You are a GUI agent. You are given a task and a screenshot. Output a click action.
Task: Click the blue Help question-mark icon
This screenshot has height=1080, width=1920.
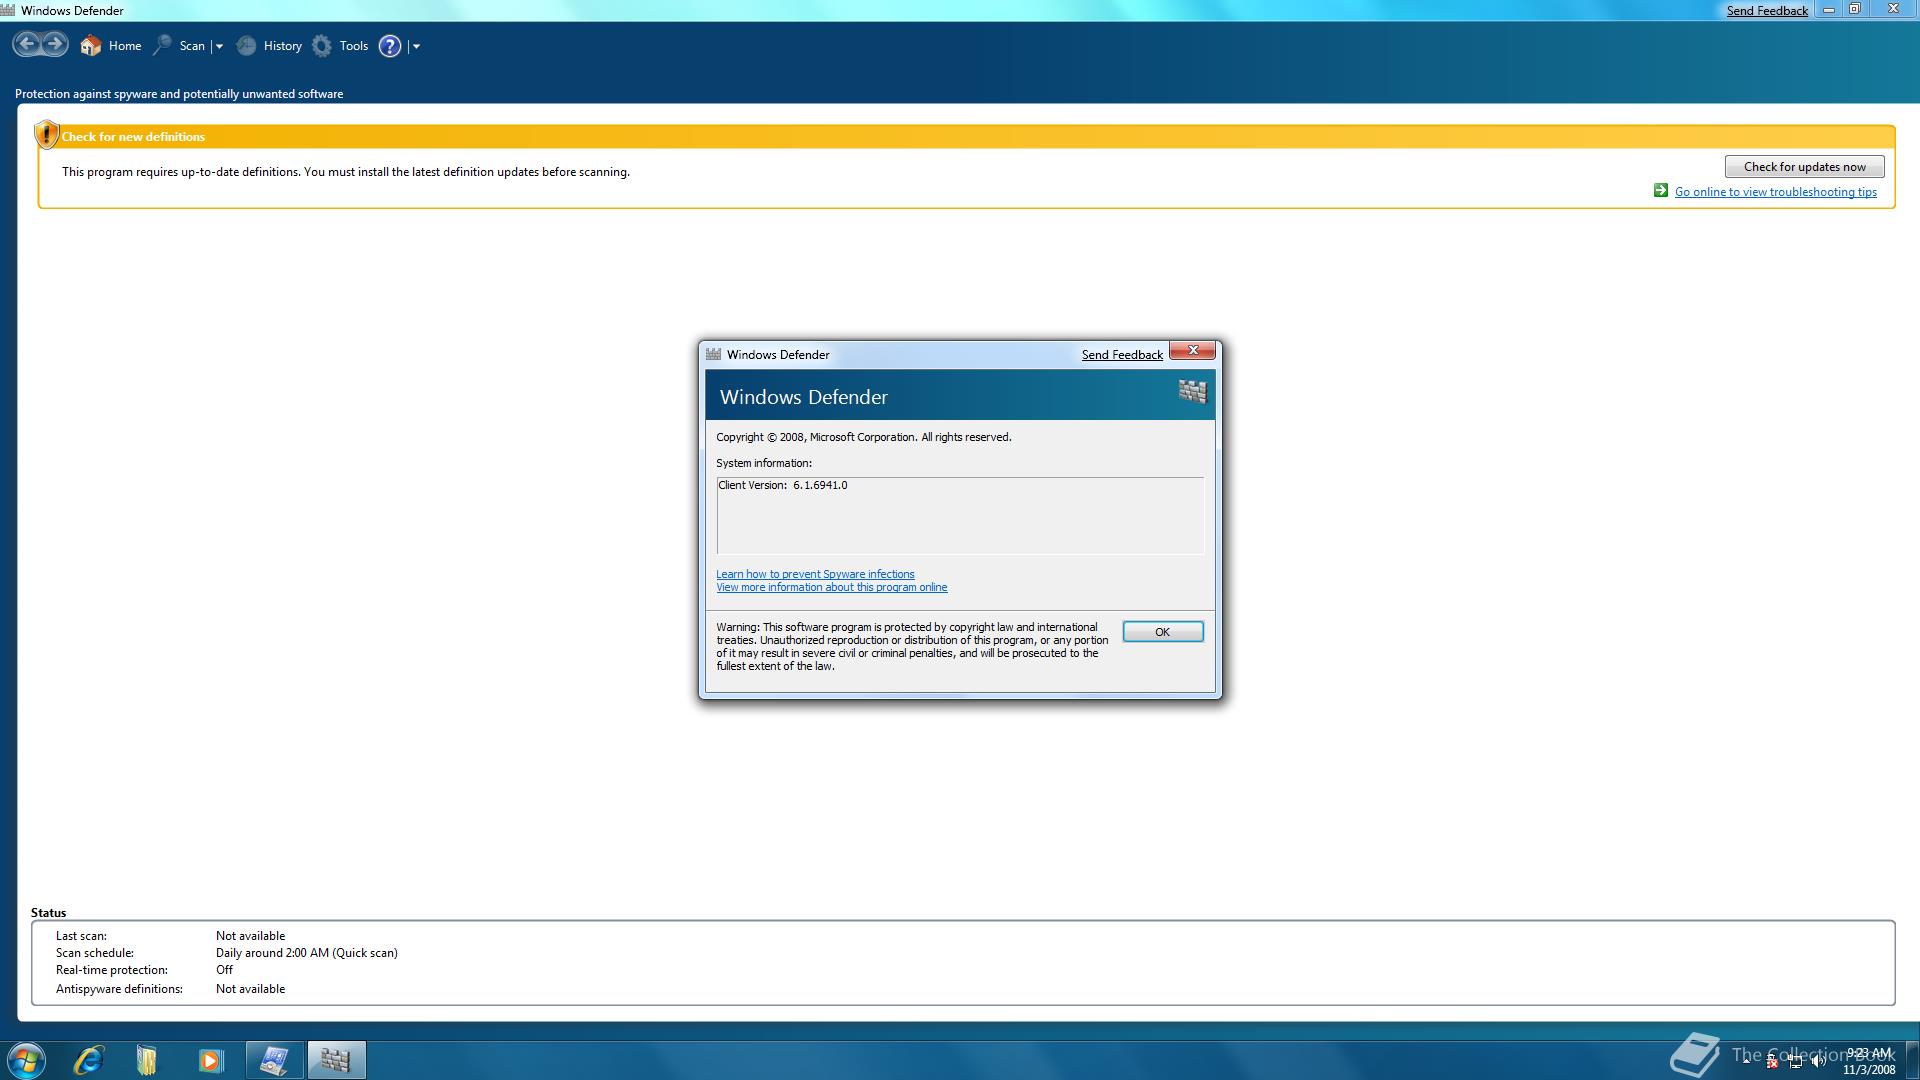pos(390,46)
